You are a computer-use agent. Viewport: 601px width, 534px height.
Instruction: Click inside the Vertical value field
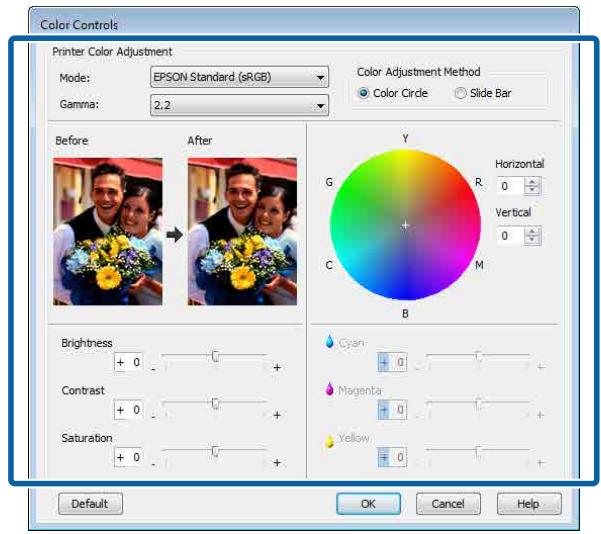(510, 235)
